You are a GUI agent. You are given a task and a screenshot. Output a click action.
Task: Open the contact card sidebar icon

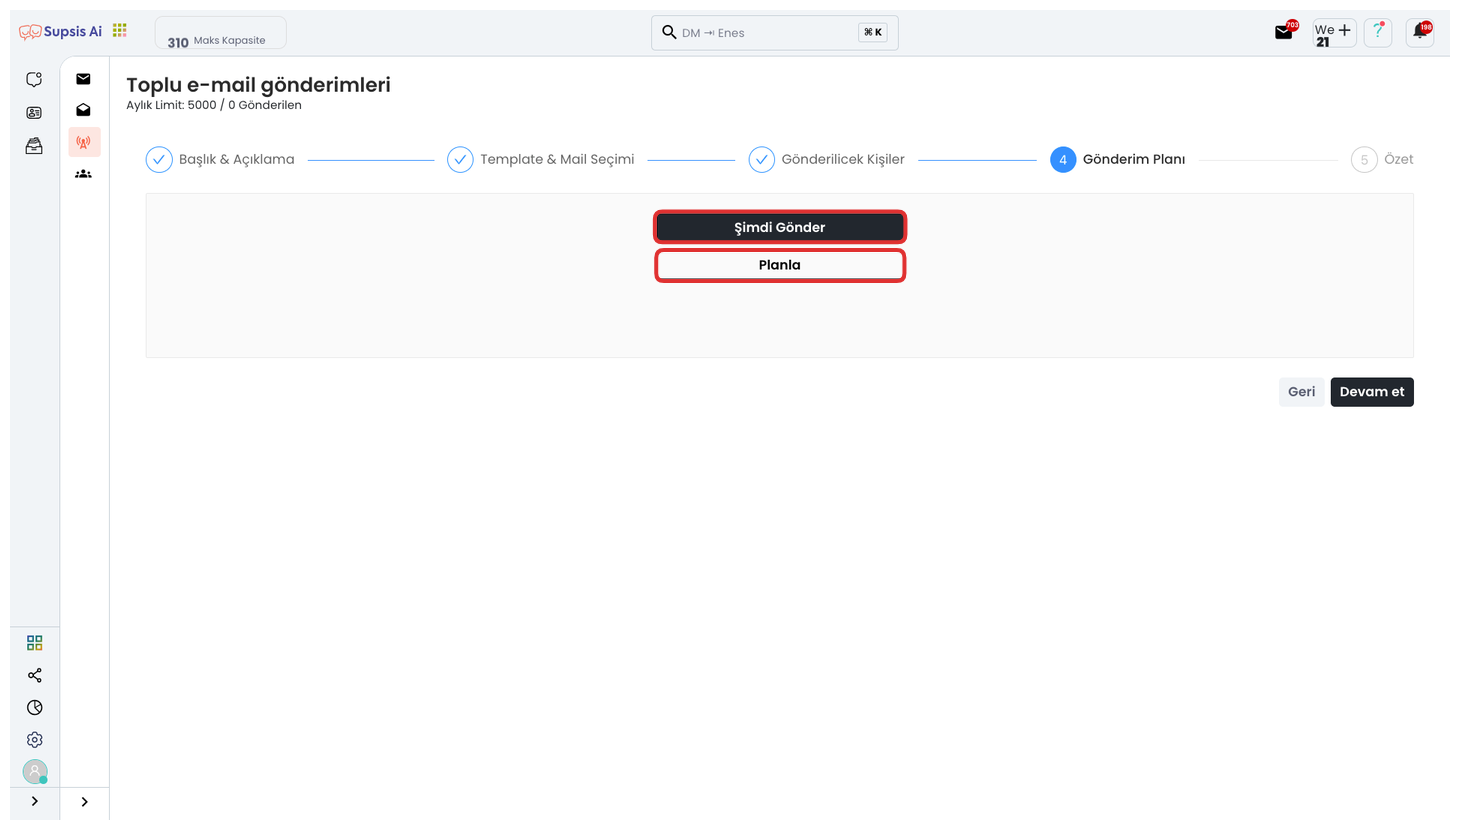pos(34,113)
